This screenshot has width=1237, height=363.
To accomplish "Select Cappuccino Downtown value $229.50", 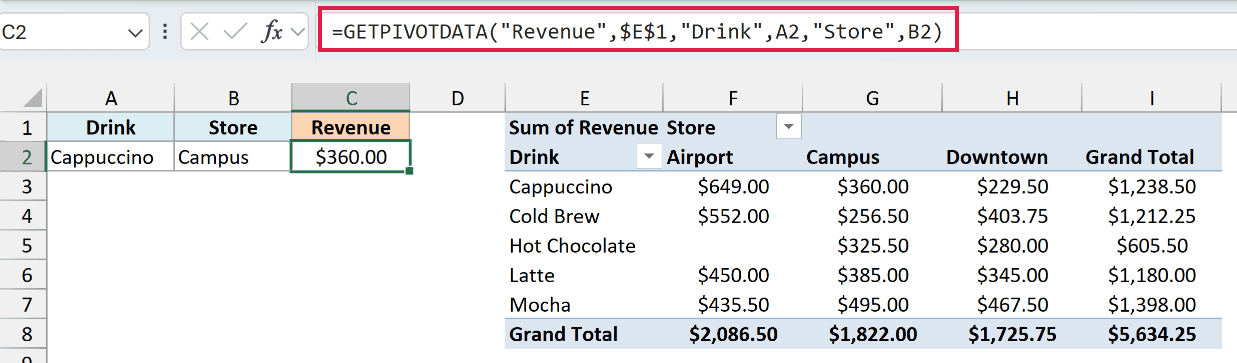I will coord(1012,187).
